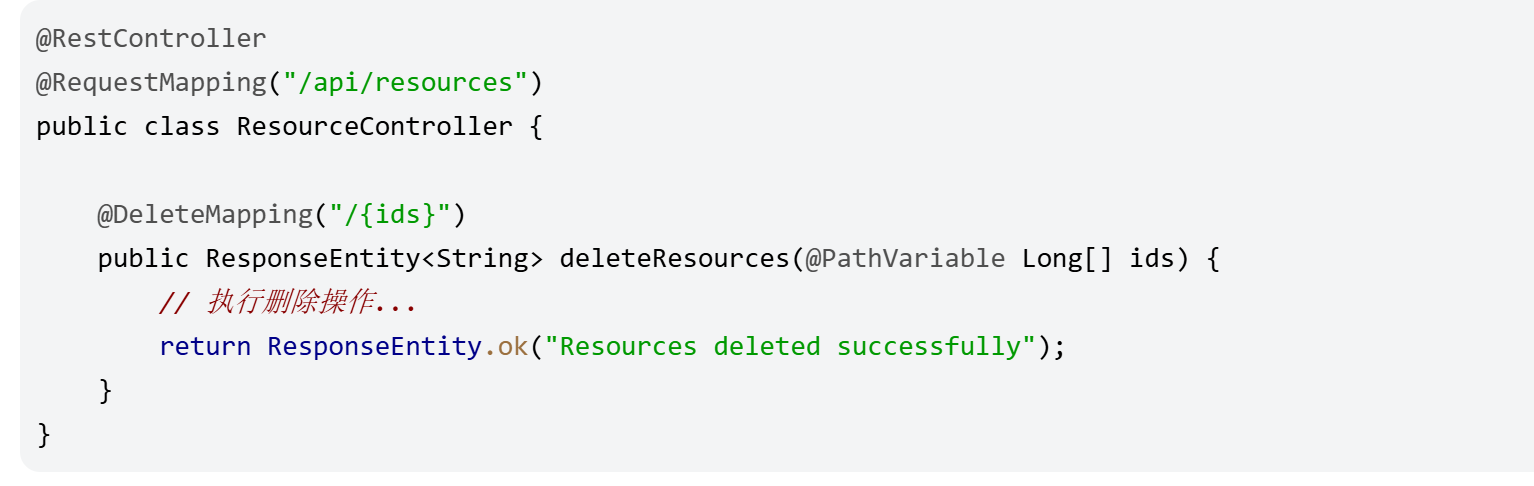Click the @RequestMapping annotation
This screenshot has height=486, width=1534.
coord(151,83)
